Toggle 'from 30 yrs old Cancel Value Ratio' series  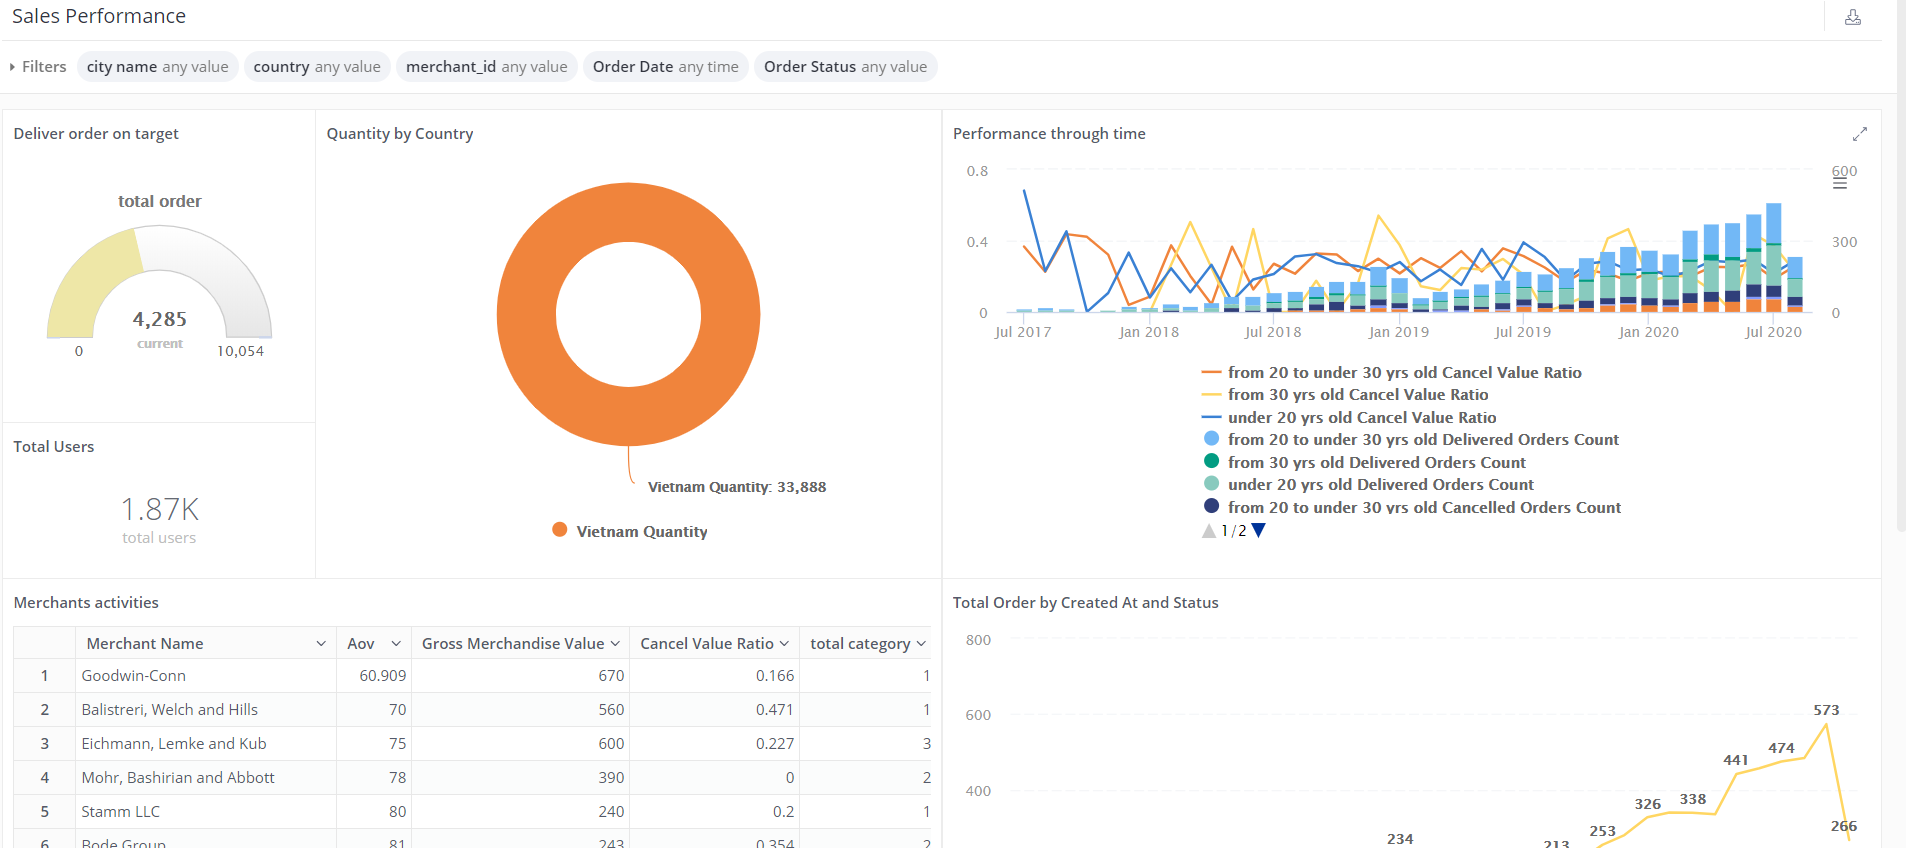(x=1344, y=395)
